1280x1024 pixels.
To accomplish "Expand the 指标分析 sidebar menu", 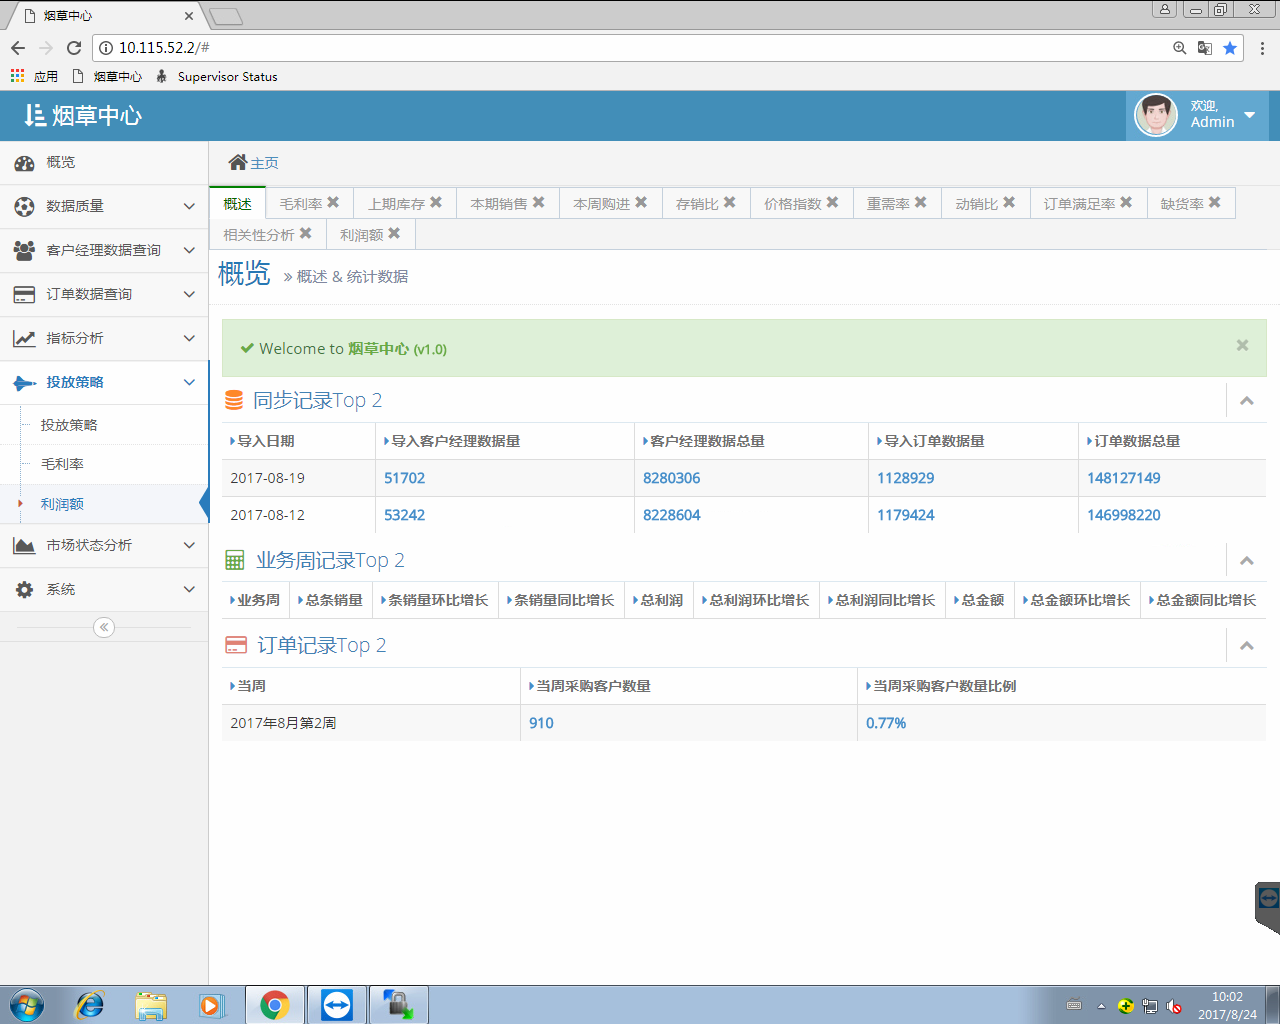I will [x=104, y=338].
